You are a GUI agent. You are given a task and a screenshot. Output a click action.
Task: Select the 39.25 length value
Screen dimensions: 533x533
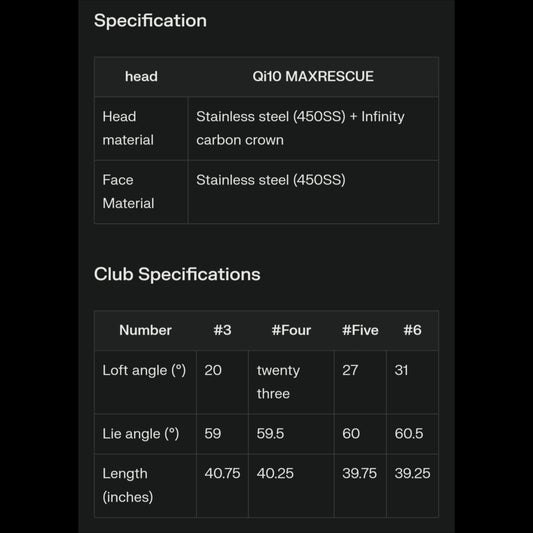(412, 473)
